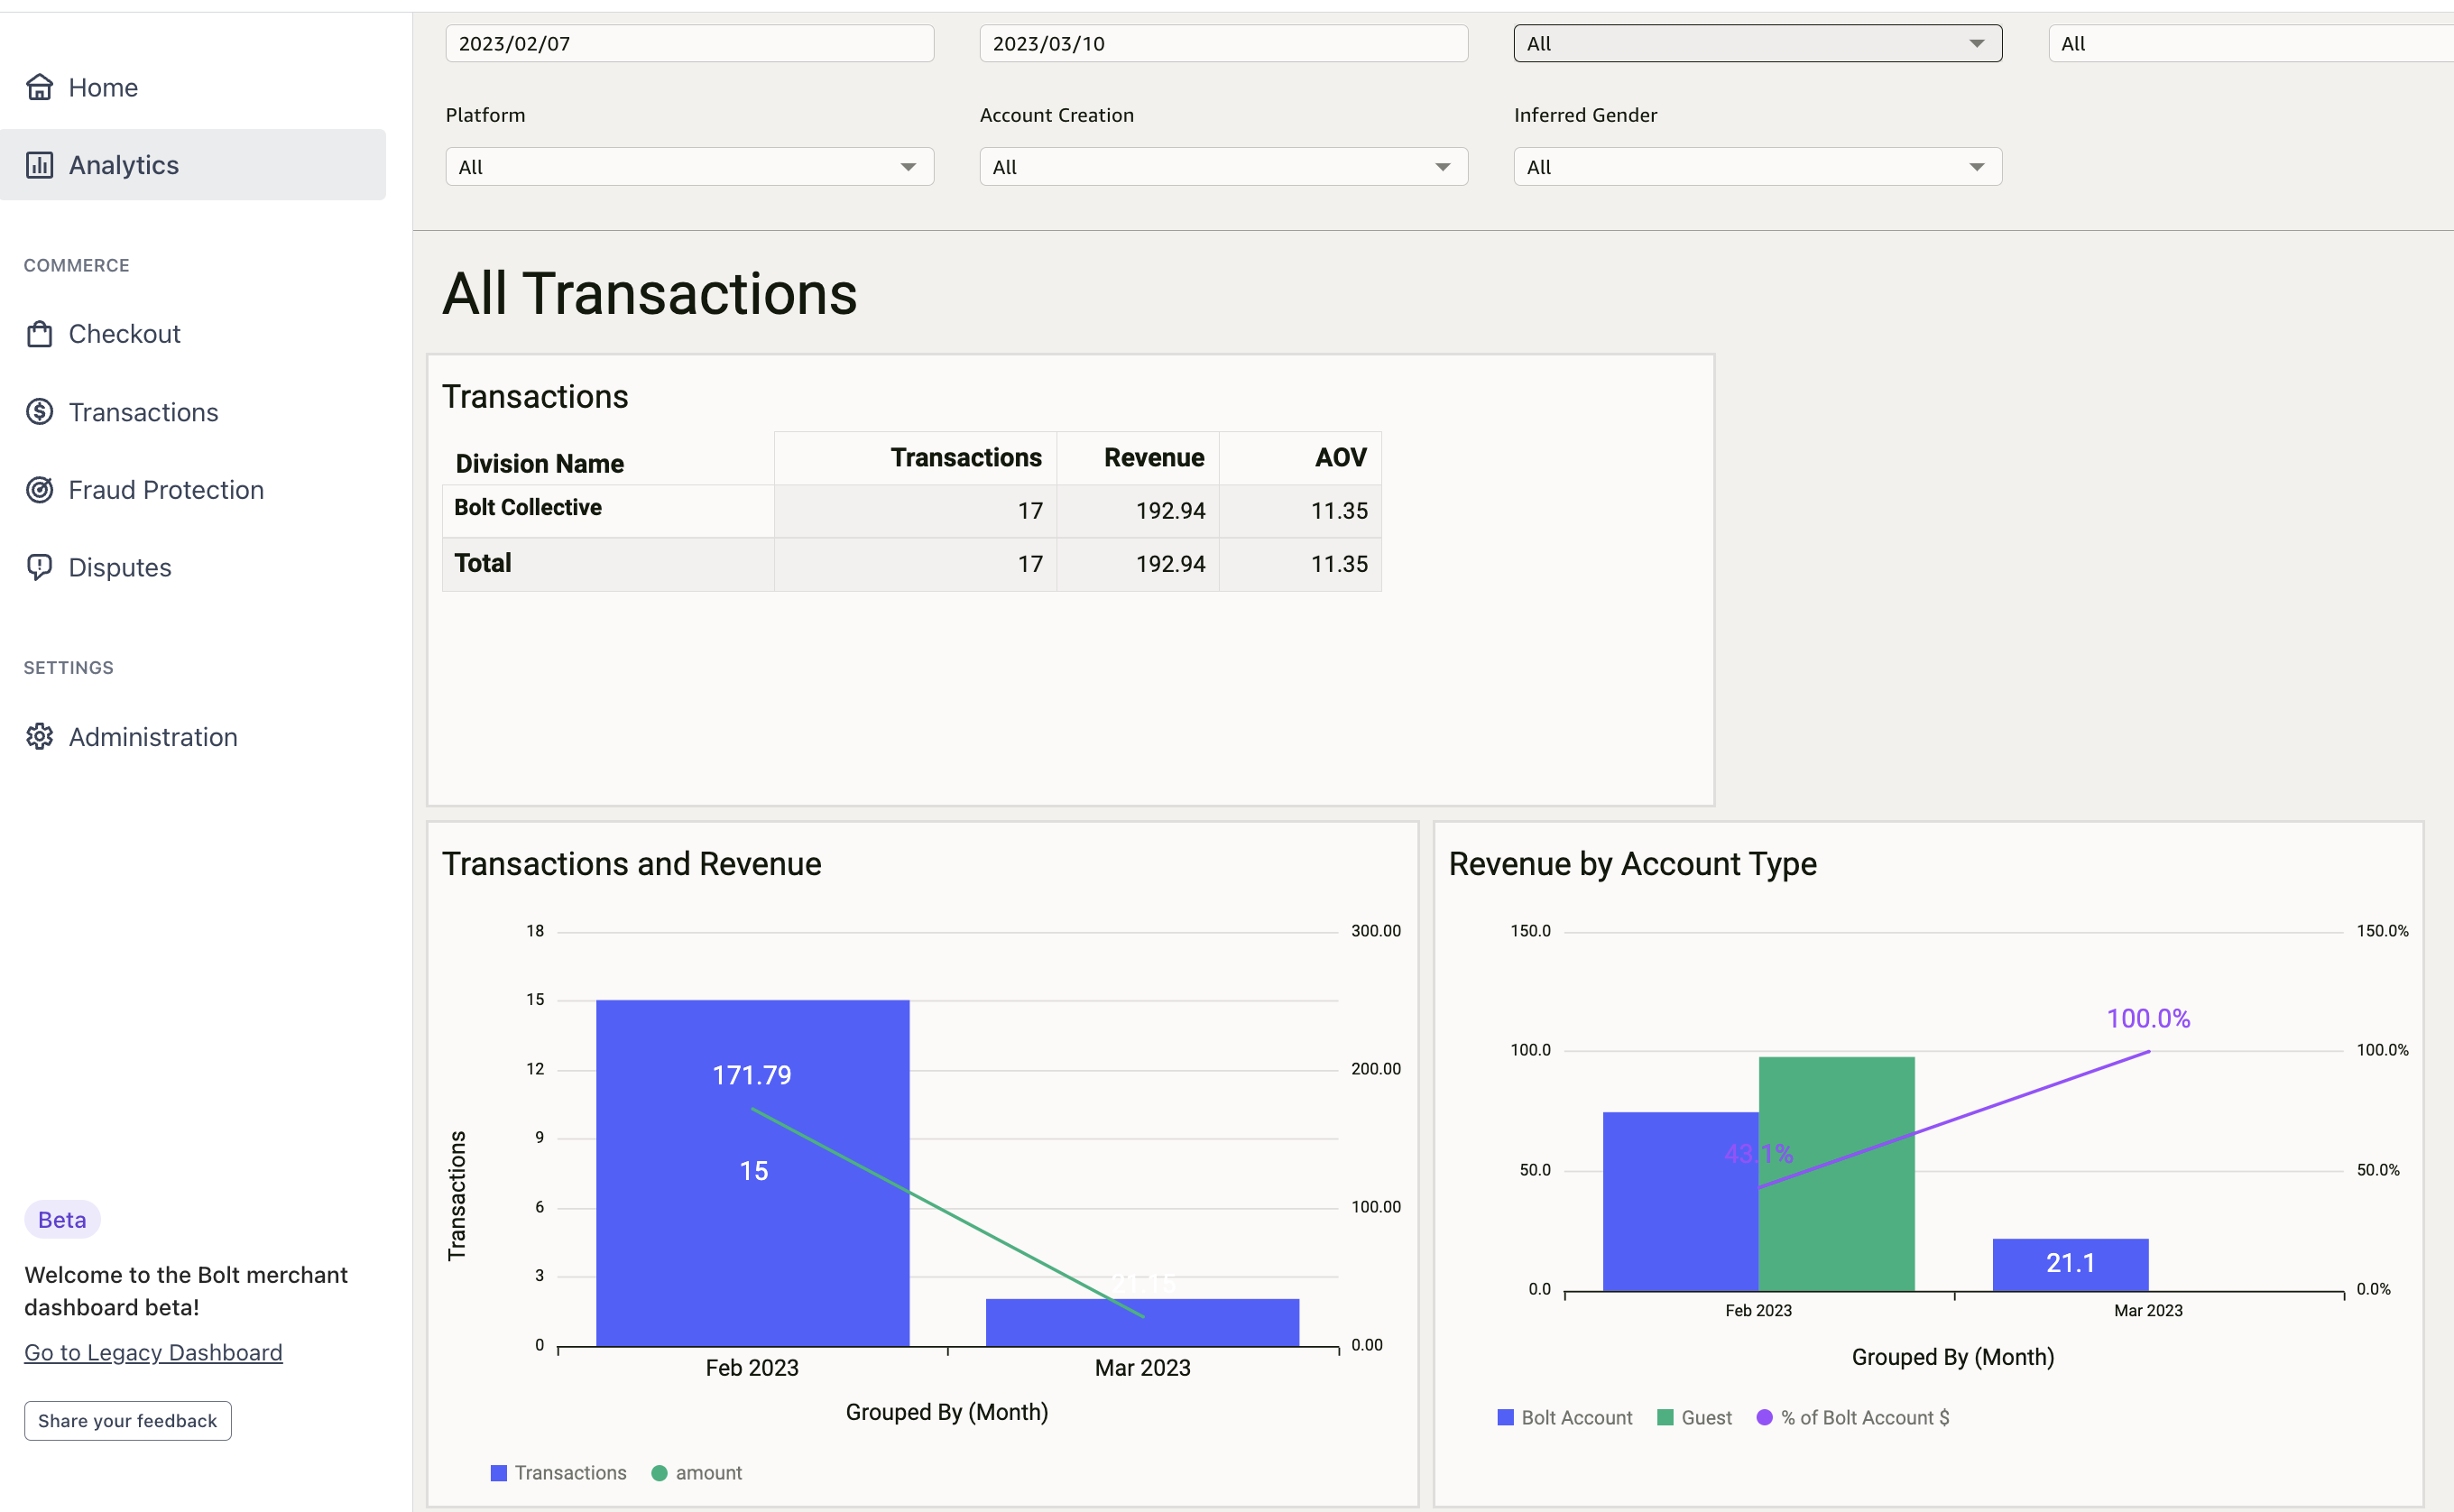
Task: Click the Division Name column header
Action: (x=540, y=464)
